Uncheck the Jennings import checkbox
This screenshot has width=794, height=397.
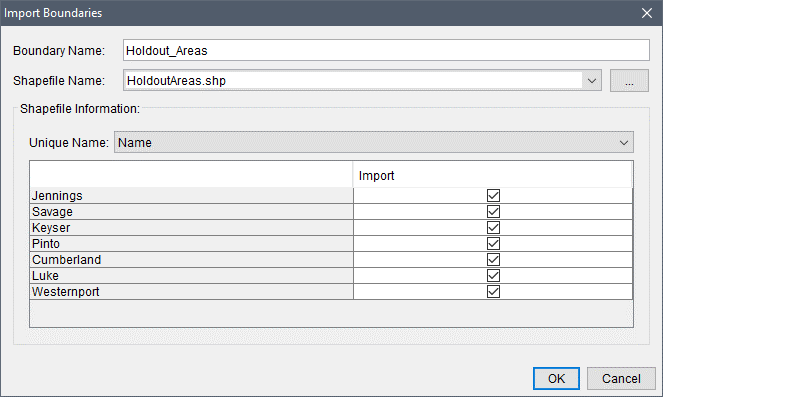493,195
